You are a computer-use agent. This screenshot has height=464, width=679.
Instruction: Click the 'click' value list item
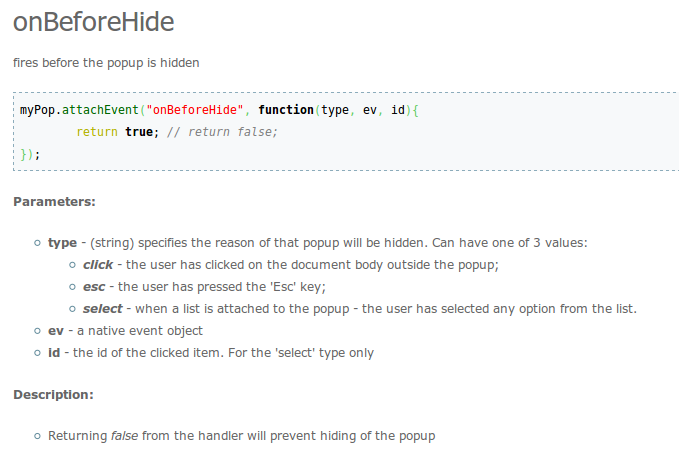(291, 265)
